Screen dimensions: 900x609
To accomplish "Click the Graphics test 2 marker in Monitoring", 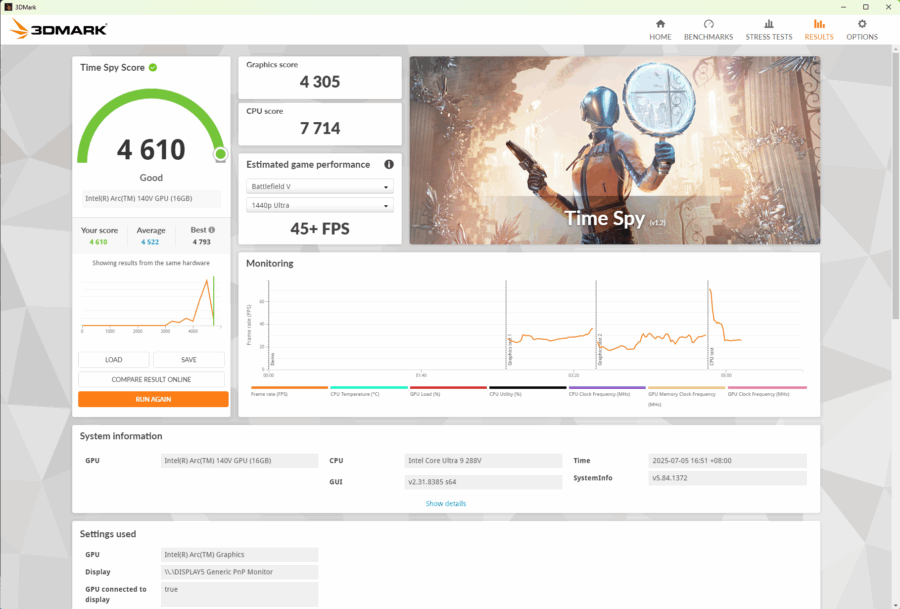I will [x=600, y=350].
